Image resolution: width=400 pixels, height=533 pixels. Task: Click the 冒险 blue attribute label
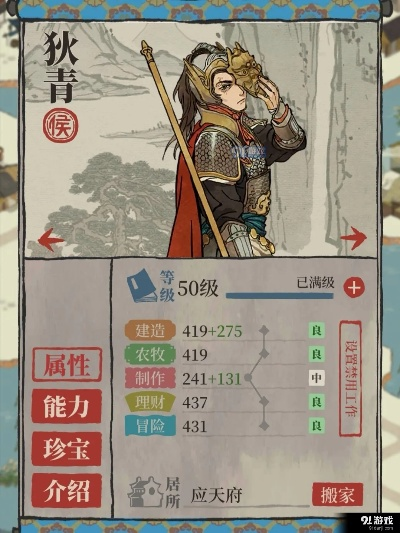pos(150,426)
